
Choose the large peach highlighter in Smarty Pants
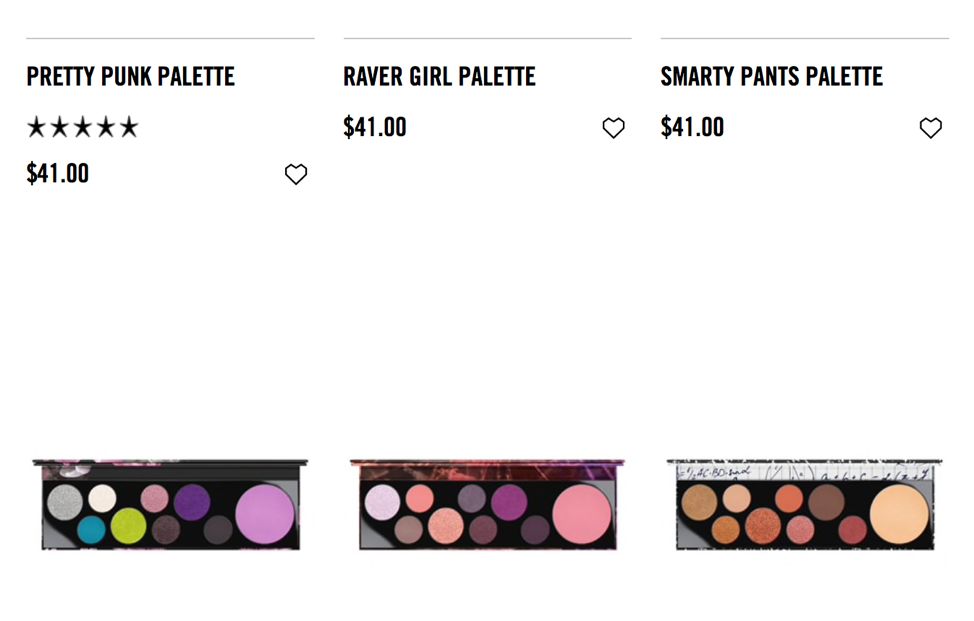[899, 513]
